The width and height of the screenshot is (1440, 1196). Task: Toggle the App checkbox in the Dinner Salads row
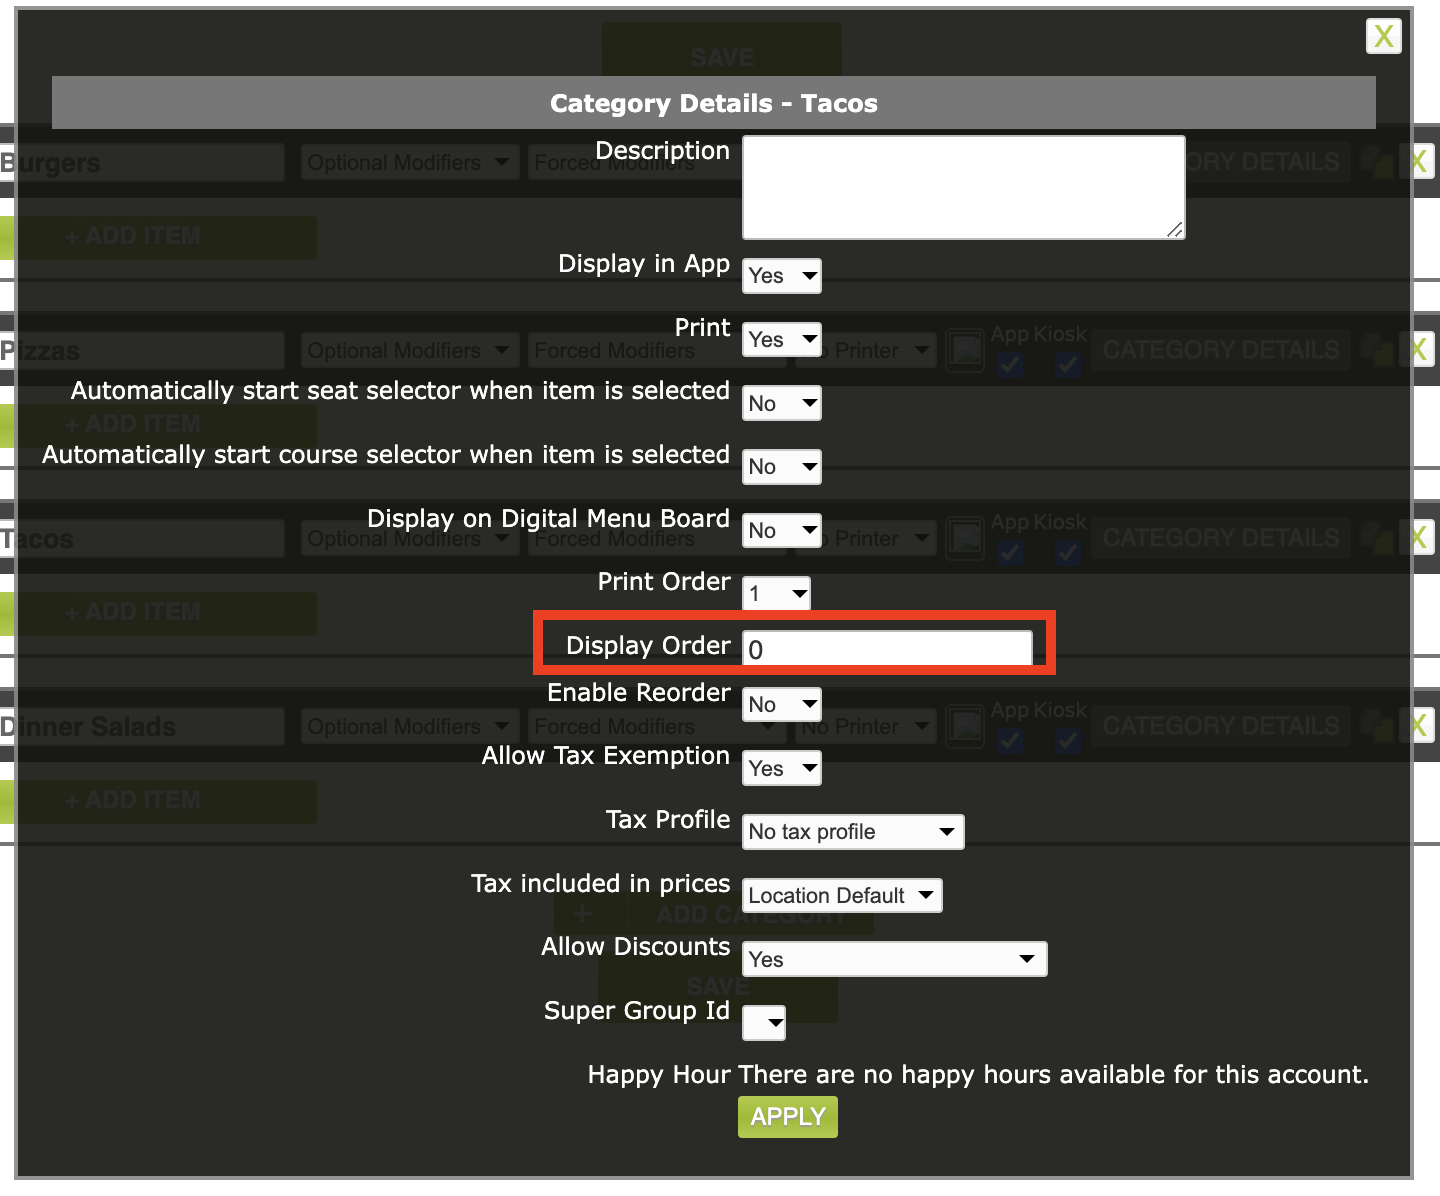click(1010, 740)
